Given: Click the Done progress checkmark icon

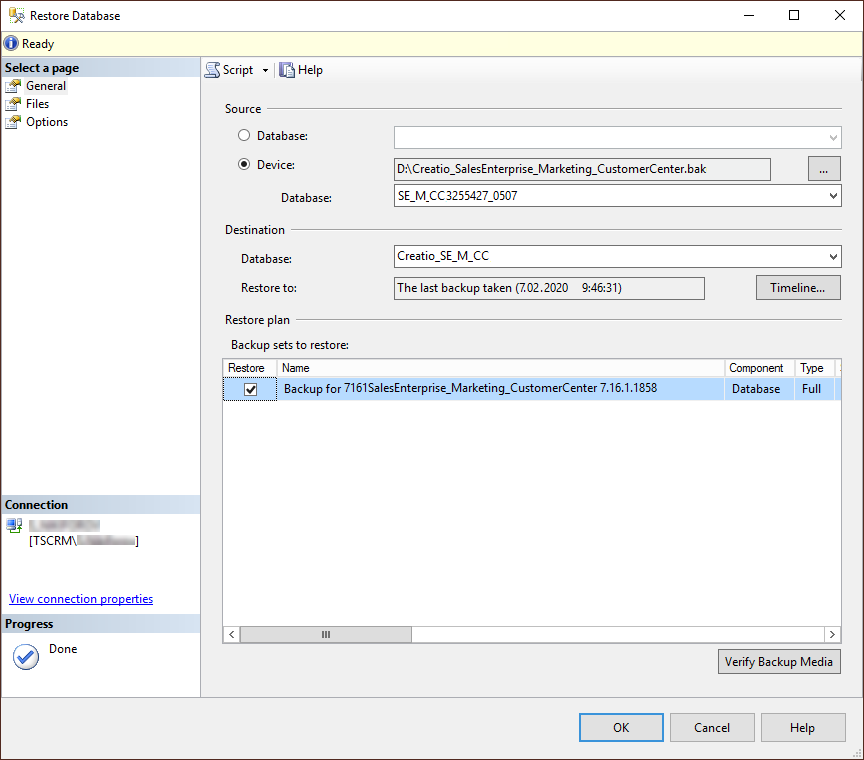Looking at the screenshot, I should (26, 657).
